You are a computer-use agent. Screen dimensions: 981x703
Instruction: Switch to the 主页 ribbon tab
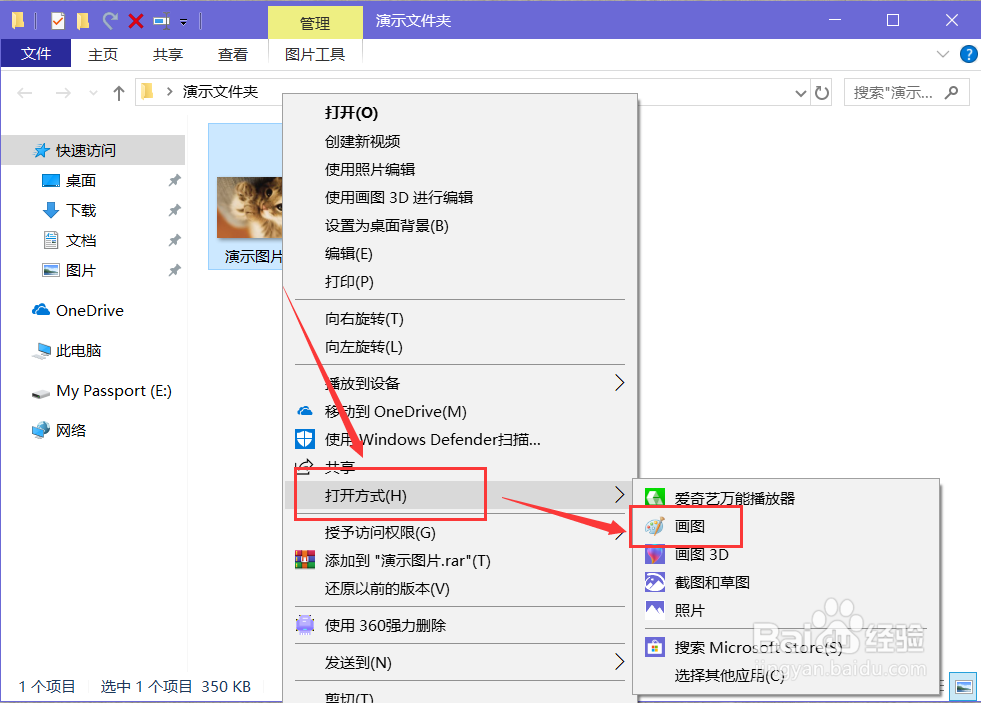coord(103,54)
